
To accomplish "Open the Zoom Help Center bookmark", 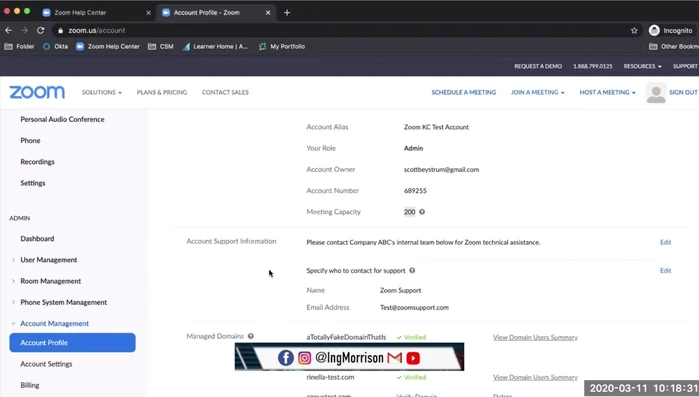I will click(108, 46).
